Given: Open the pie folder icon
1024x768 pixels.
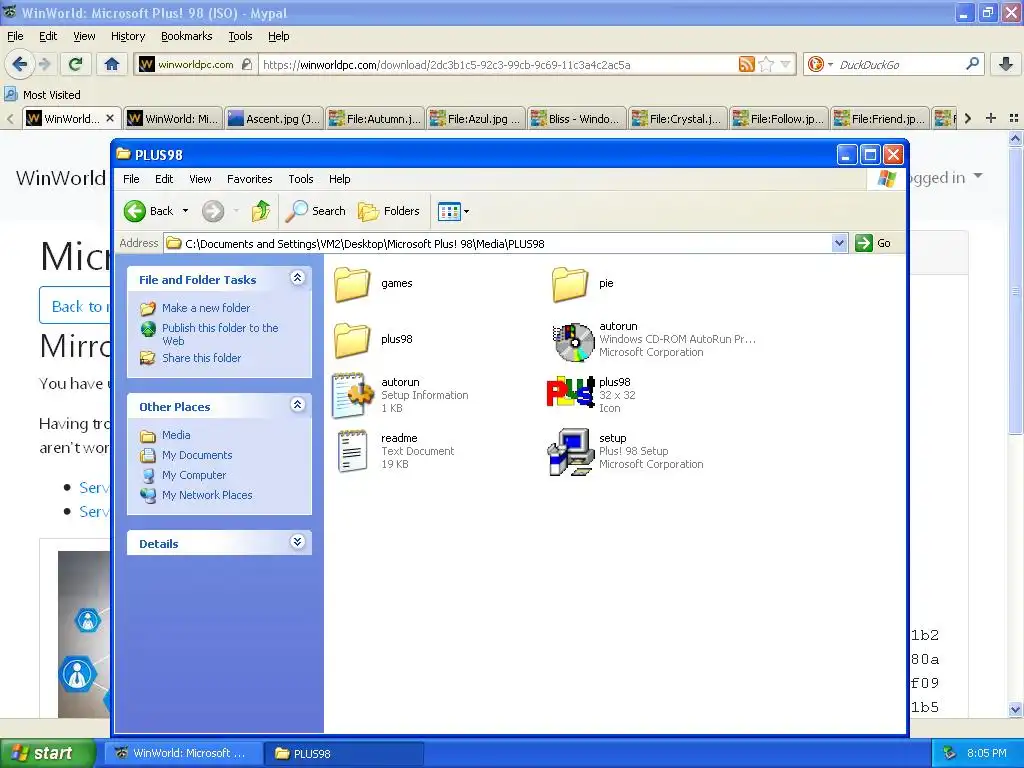Looking at the screenshot, I should click(x=569, y=283).
